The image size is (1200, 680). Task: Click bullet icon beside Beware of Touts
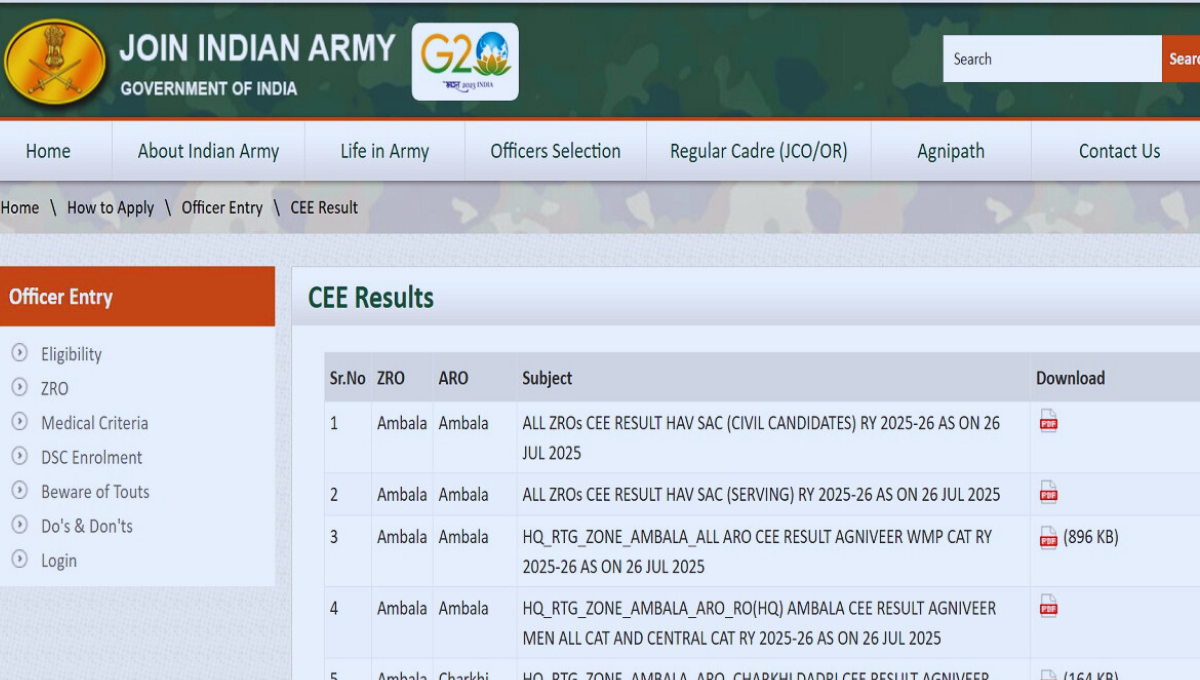tap(19, 491)
